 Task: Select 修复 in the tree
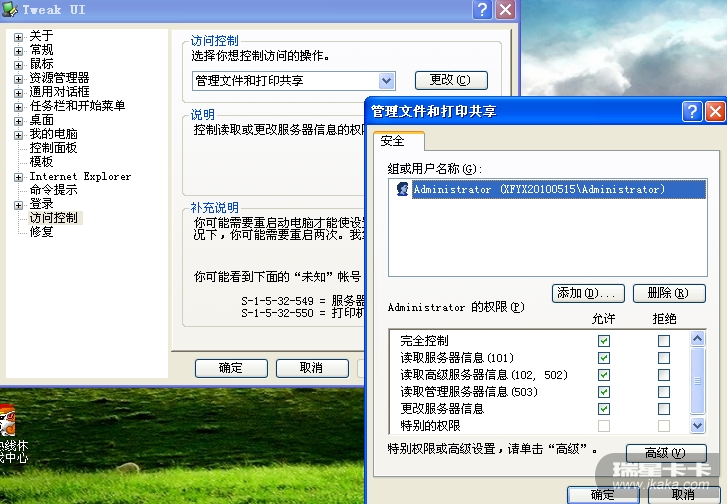[41, 232]
